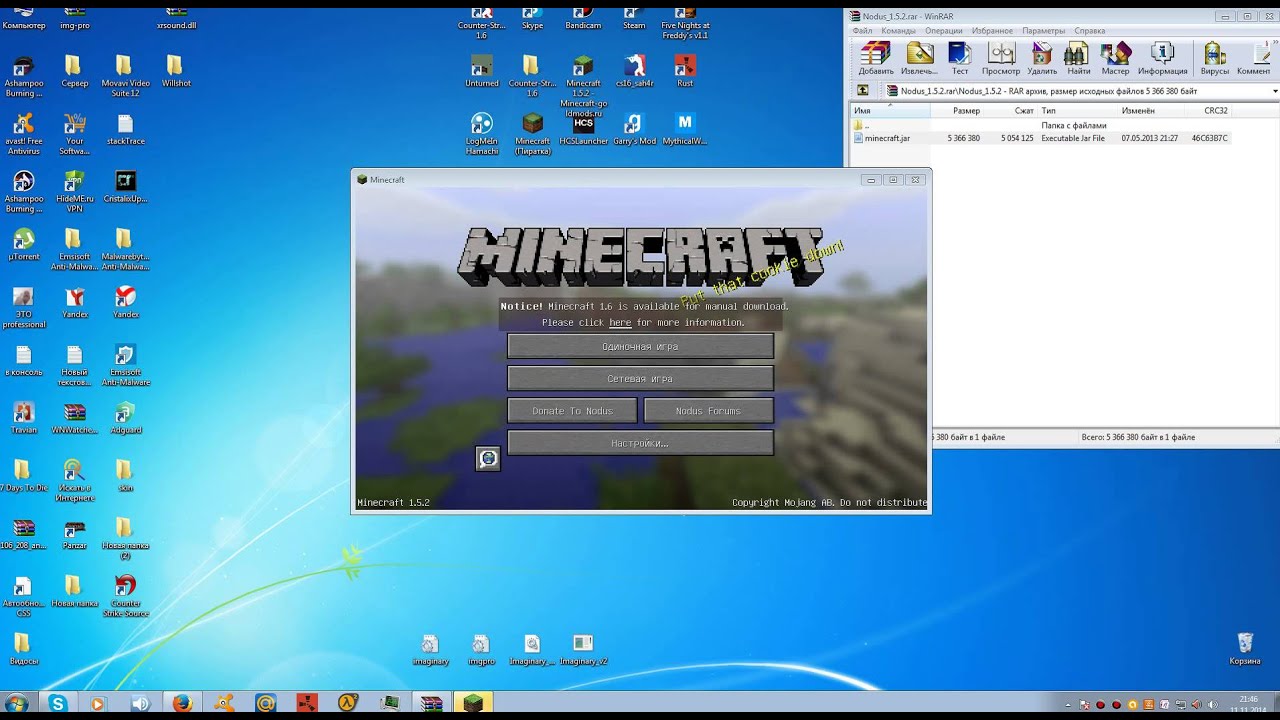Viewport: 1280px width, 720px height.
Task: Select the Rust desktop shortcut
Action: point(685,72)
